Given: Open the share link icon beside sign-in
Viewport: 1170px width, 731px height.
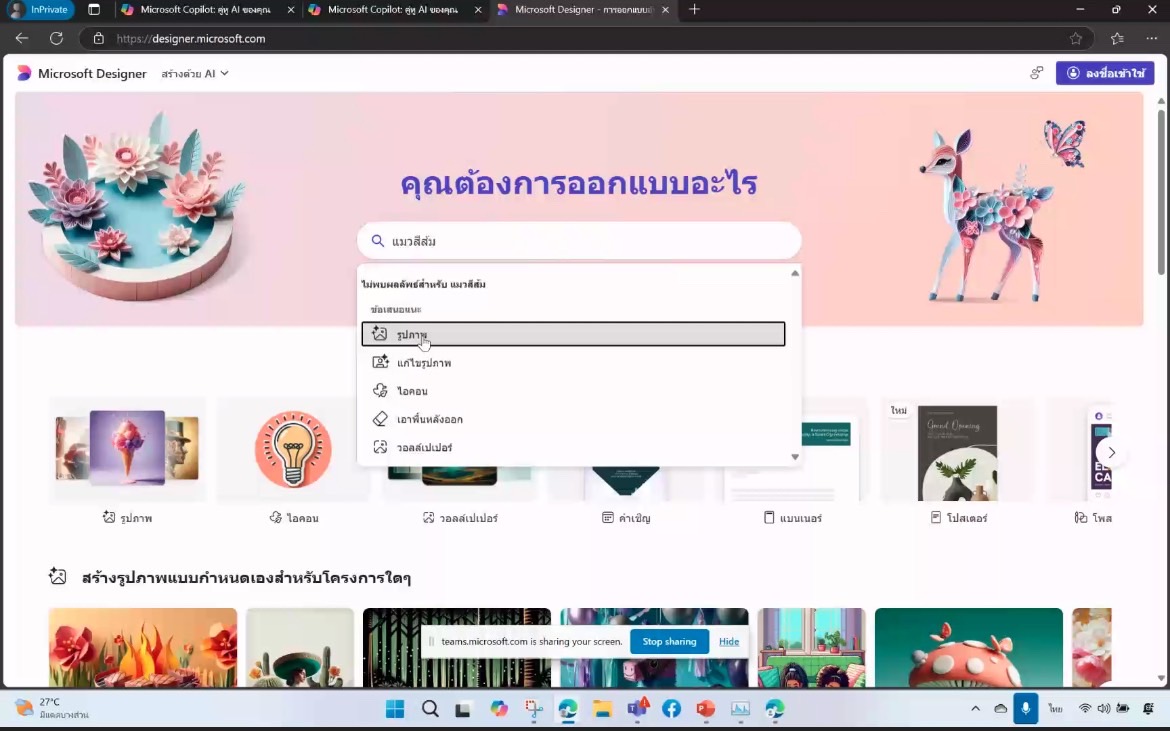Looking at the screenshot, I should [1036, 73].
